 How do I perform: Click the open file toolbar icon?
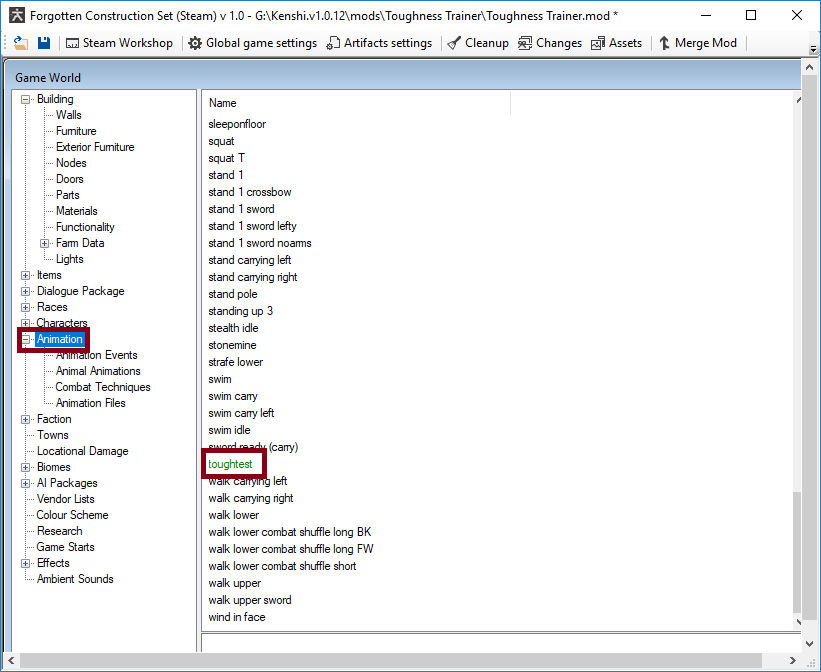(x=20, y=43)
